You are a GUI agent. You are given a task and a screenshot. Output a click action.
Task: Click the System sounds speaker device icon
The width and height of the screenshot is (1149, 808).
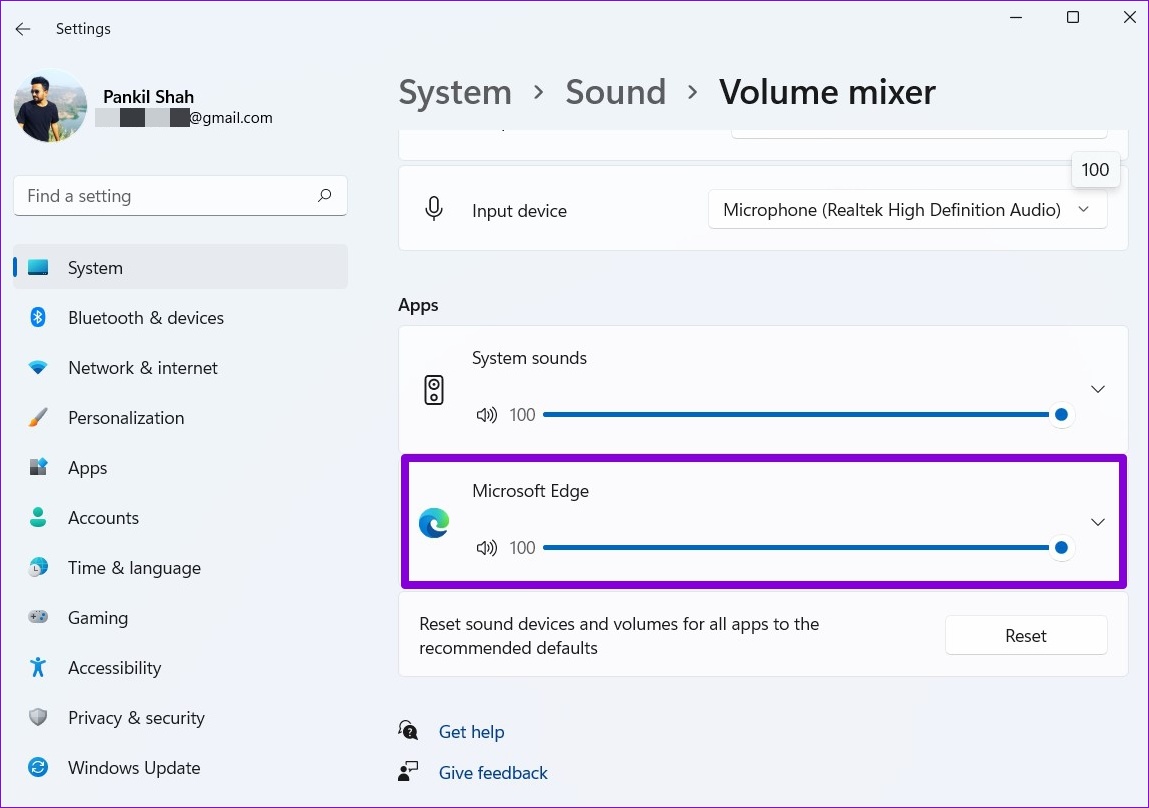(433, 389)
